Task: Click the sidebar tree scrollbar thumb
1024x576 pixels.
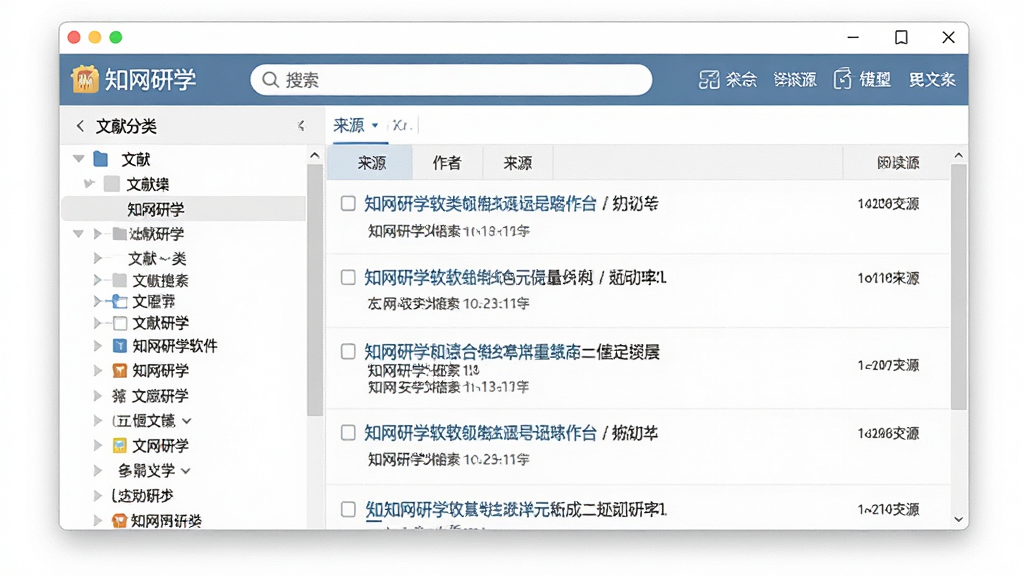Action: click(x=315, y=290)
